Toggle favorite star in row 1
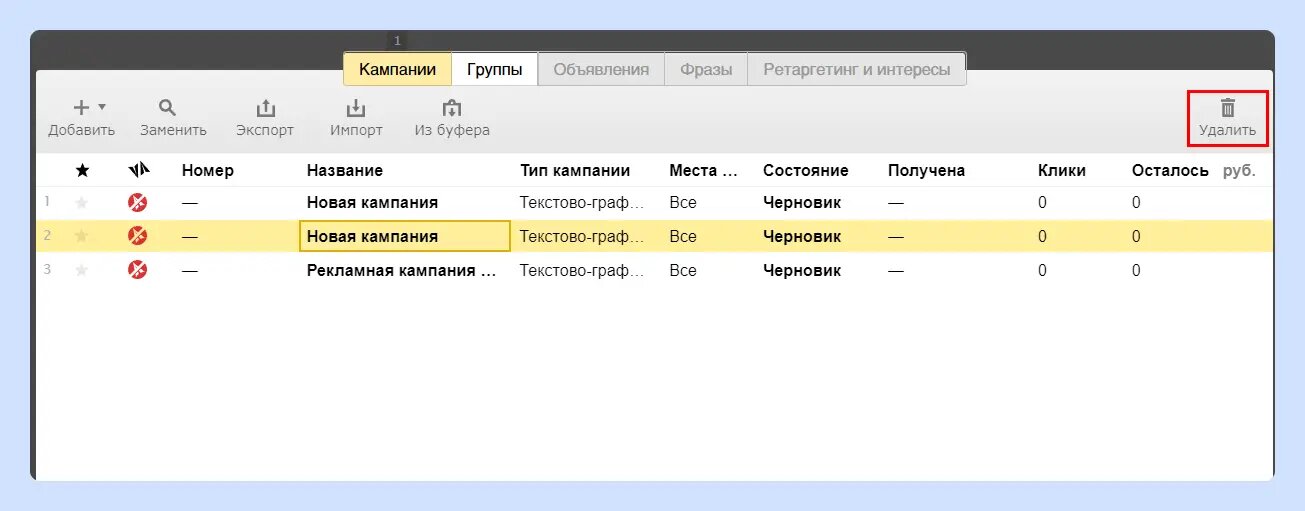This screenshot has height=511, width=1305. [x=82, y=203]
